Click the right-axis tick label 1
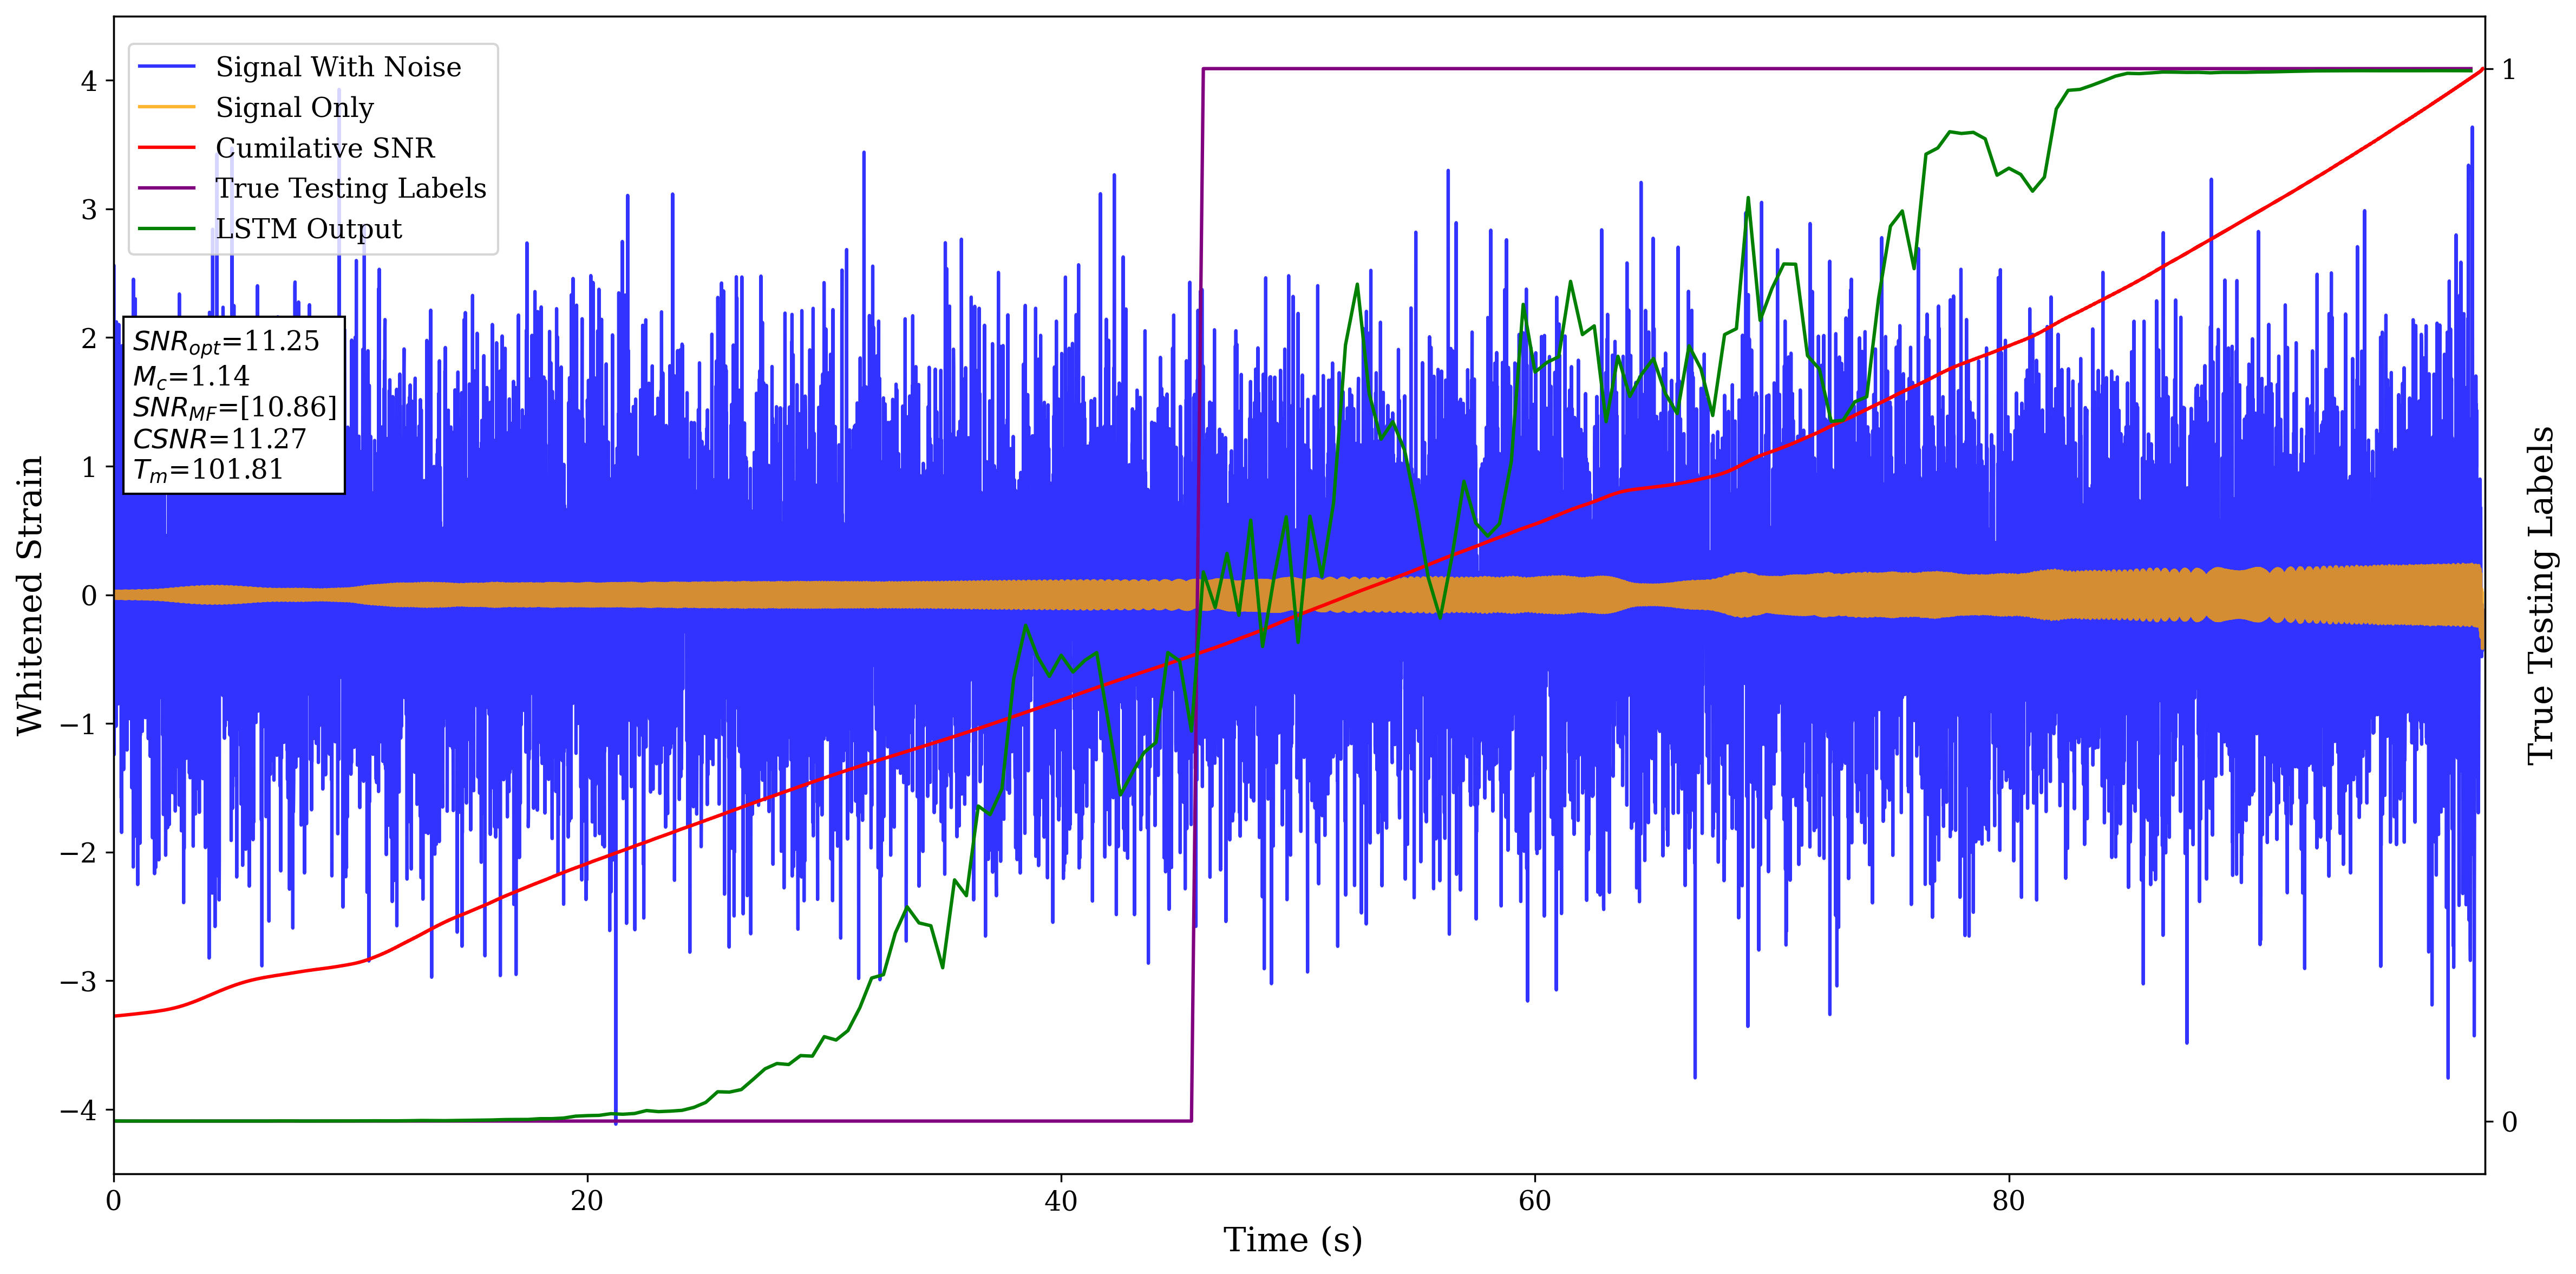This screenshot has height=1274, width=2576. (2509, 70)
